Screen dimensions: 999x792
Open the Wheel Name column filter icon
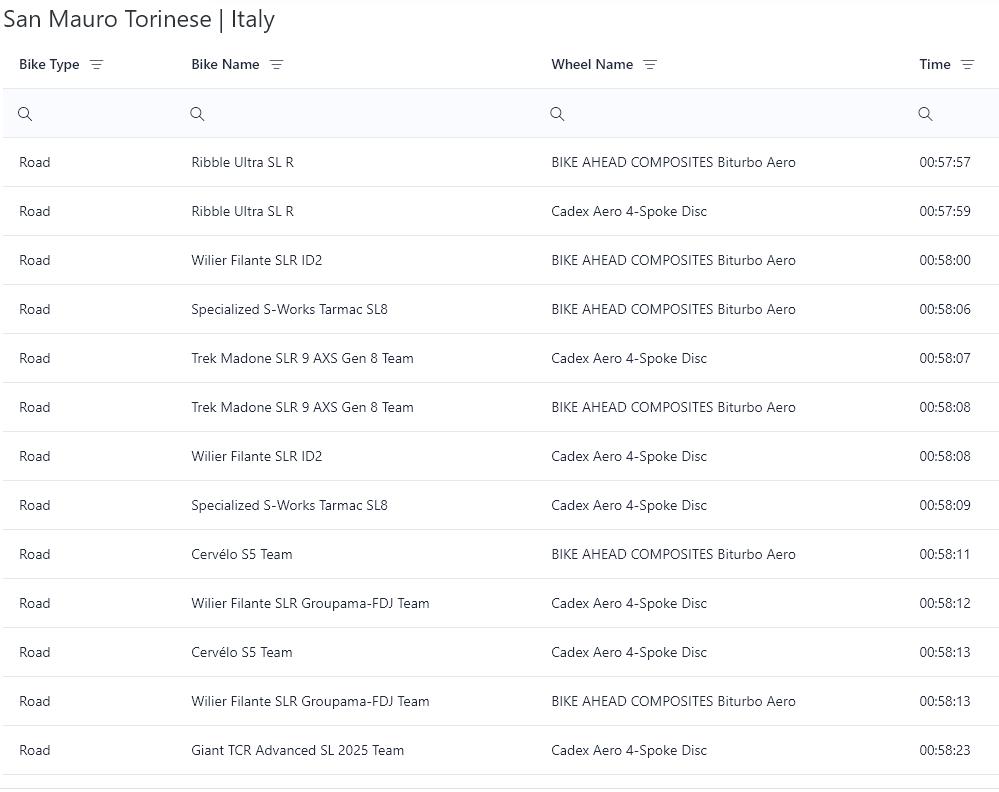[x=650, y=65]
